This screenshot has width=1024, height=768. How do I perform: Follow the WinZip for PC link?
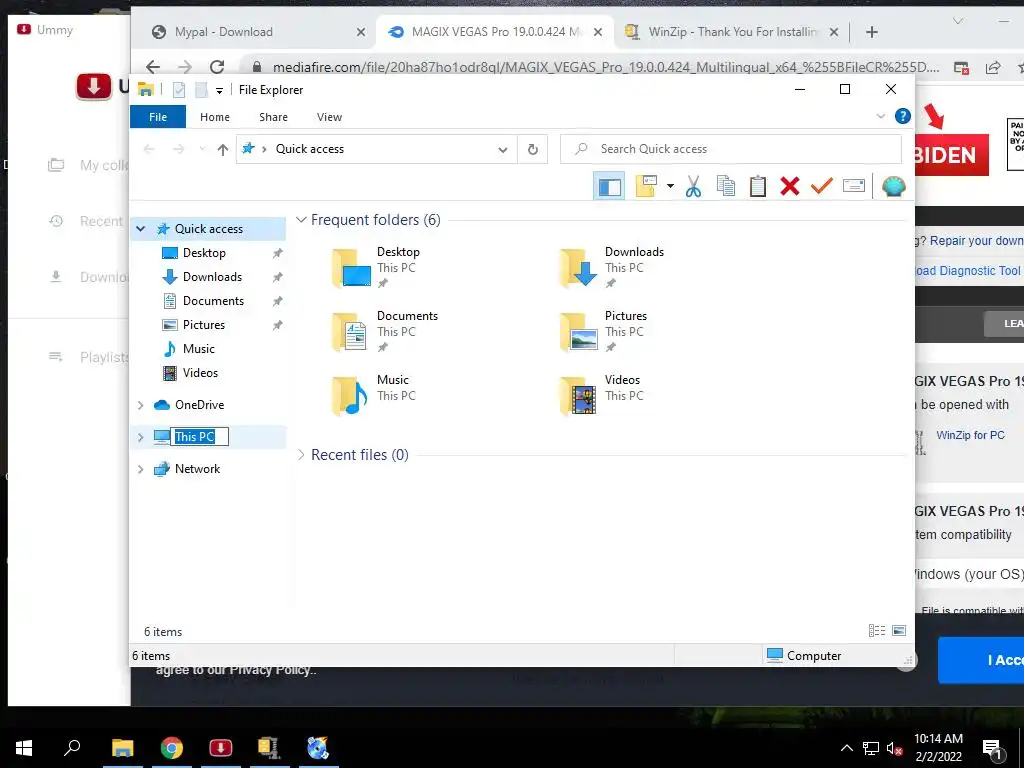970,435
